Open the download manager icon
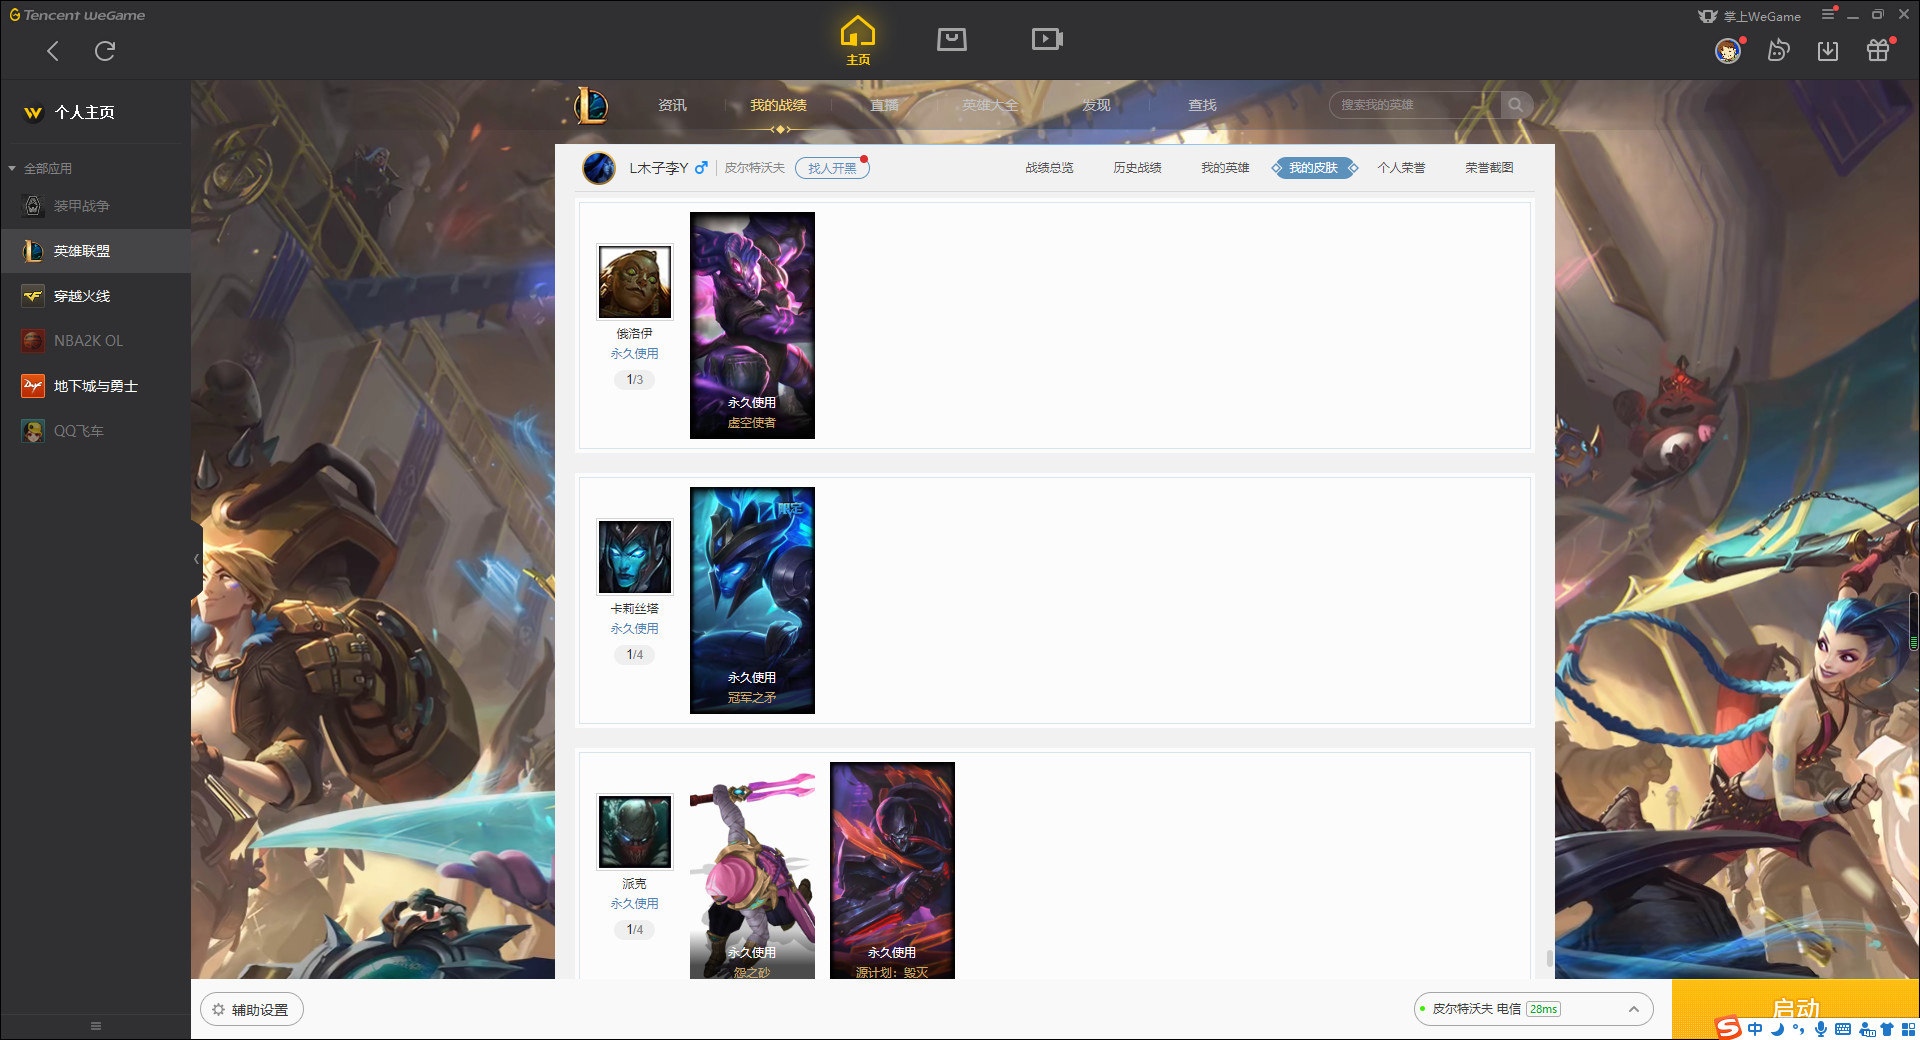 pyautogui.click(x=1828, y=50)
